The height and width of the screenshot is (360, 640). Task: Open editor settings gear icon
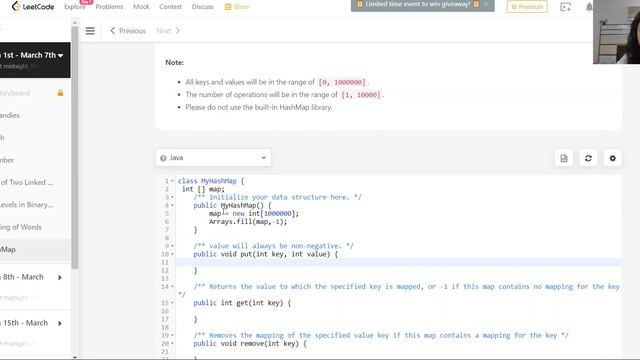[x=613, y=158]
